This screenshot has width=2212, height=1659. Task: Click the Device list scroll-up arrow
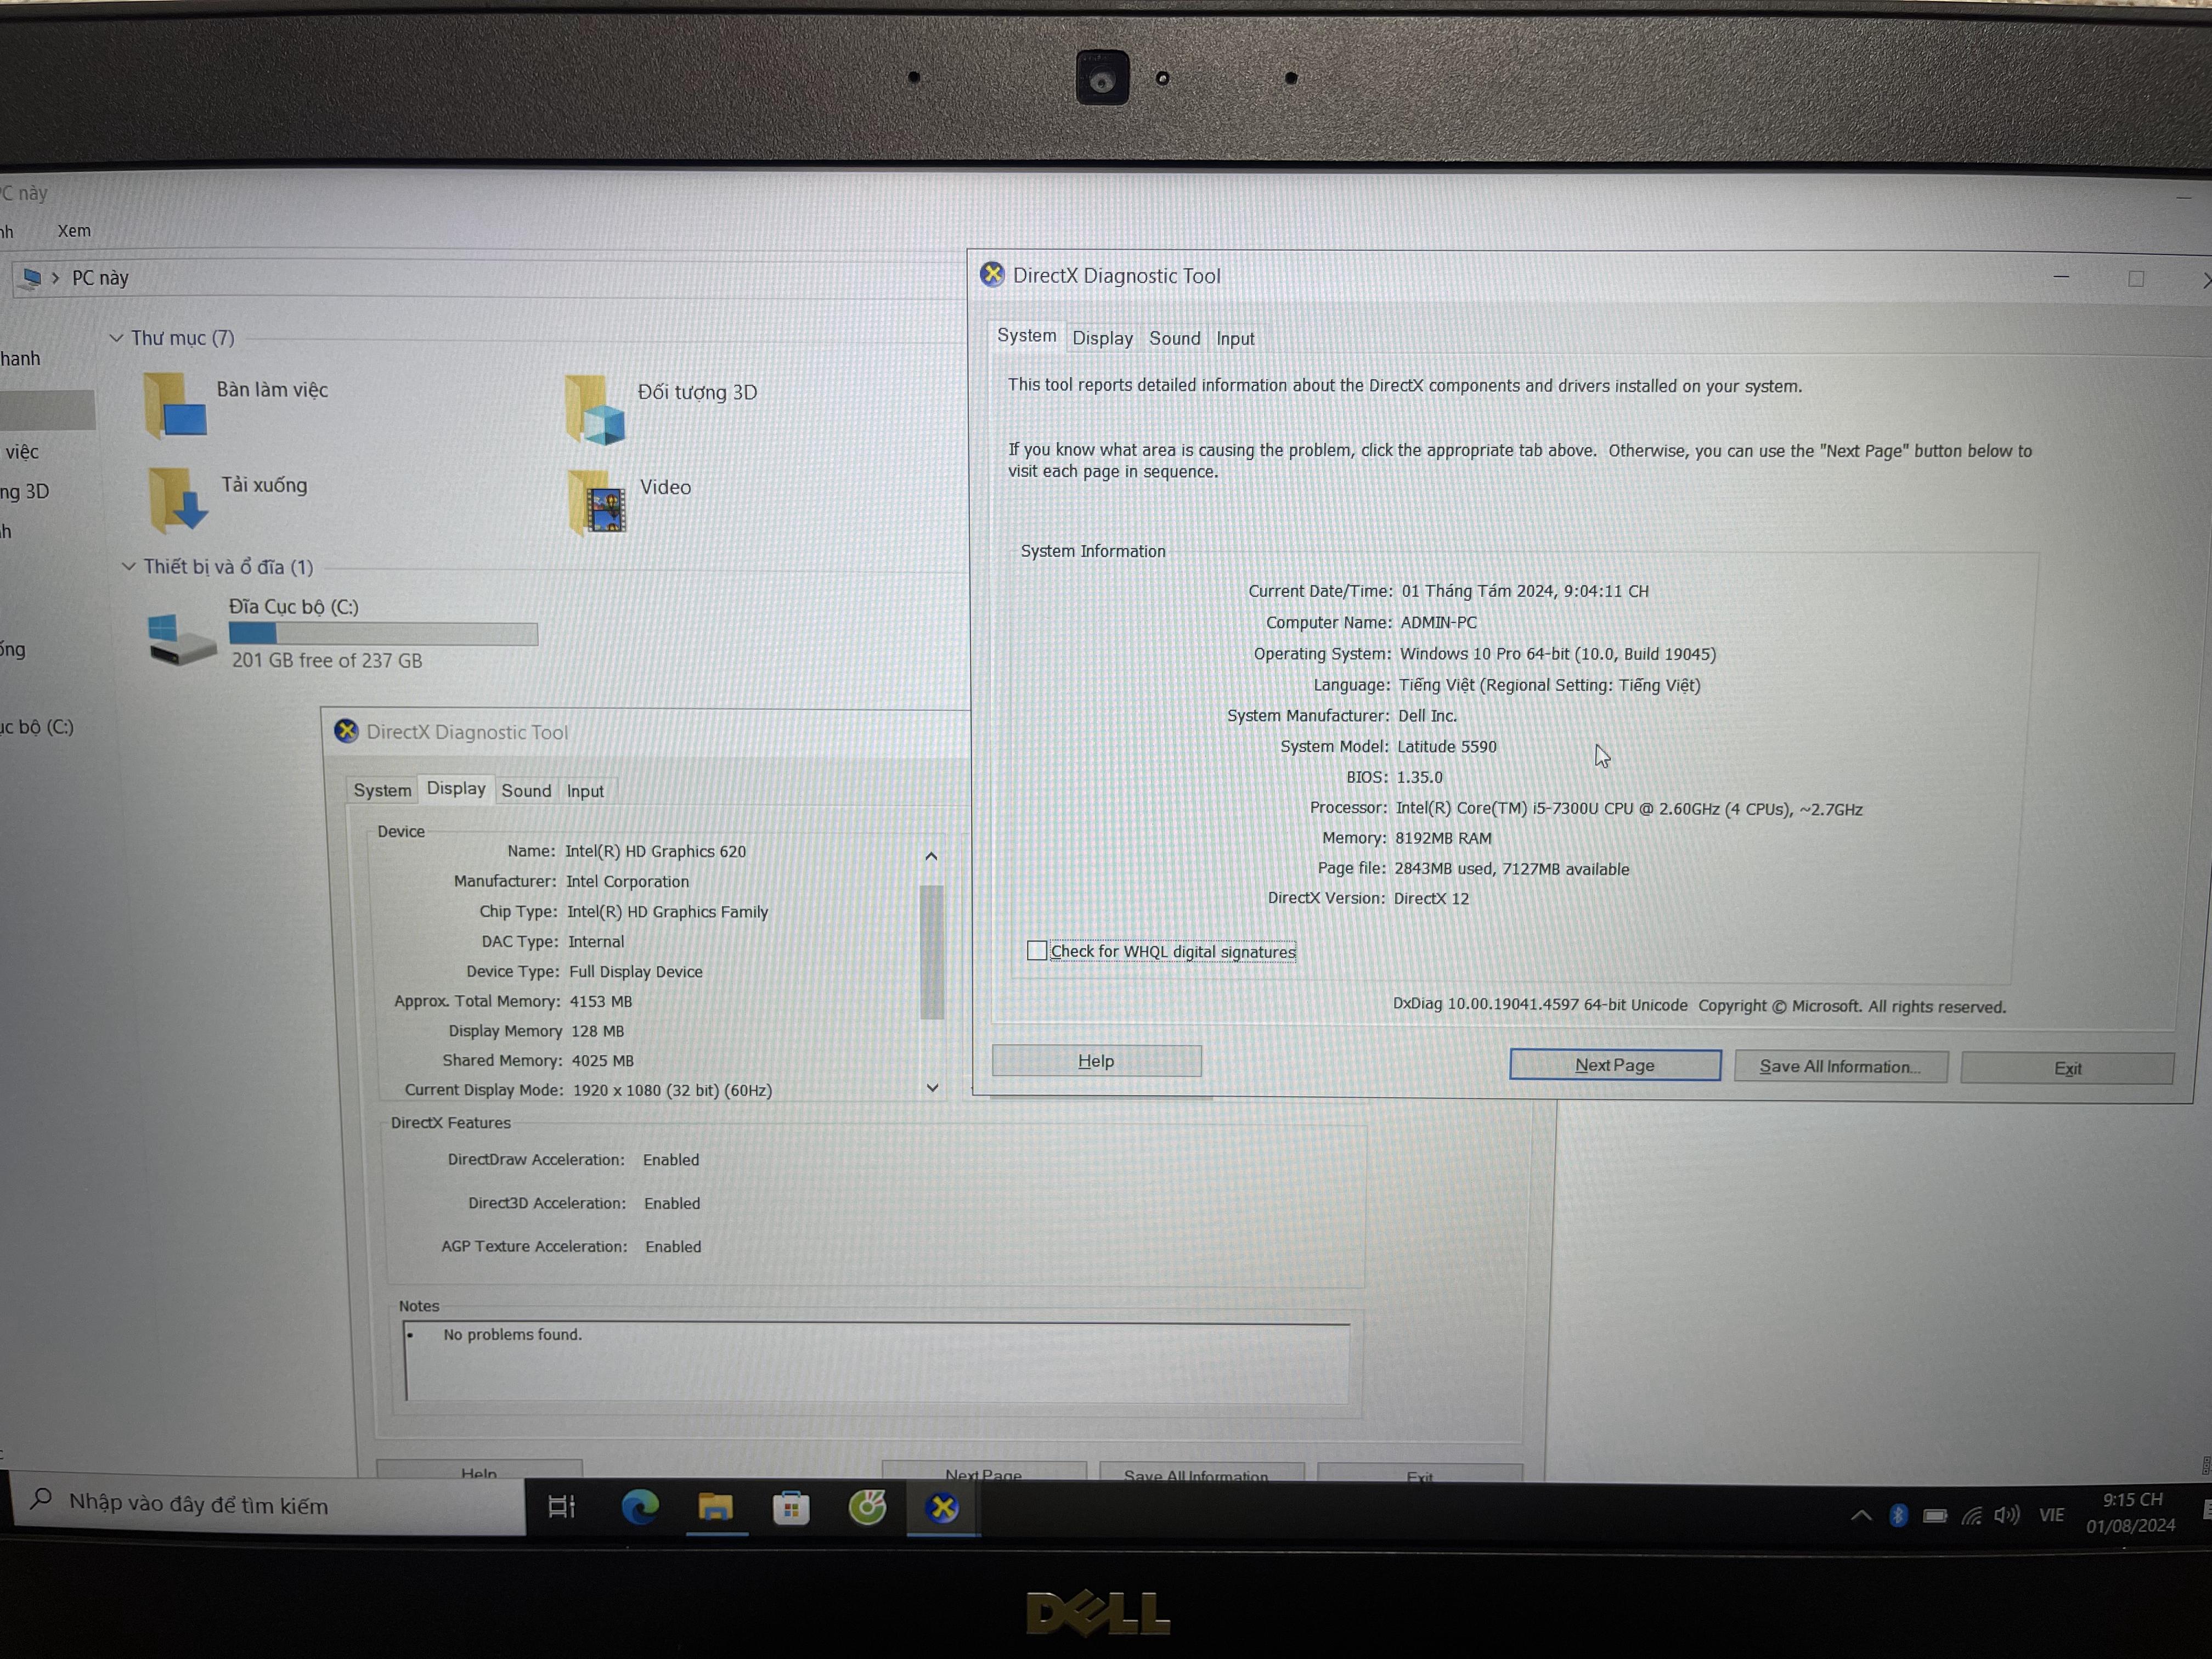click(931, 856)
